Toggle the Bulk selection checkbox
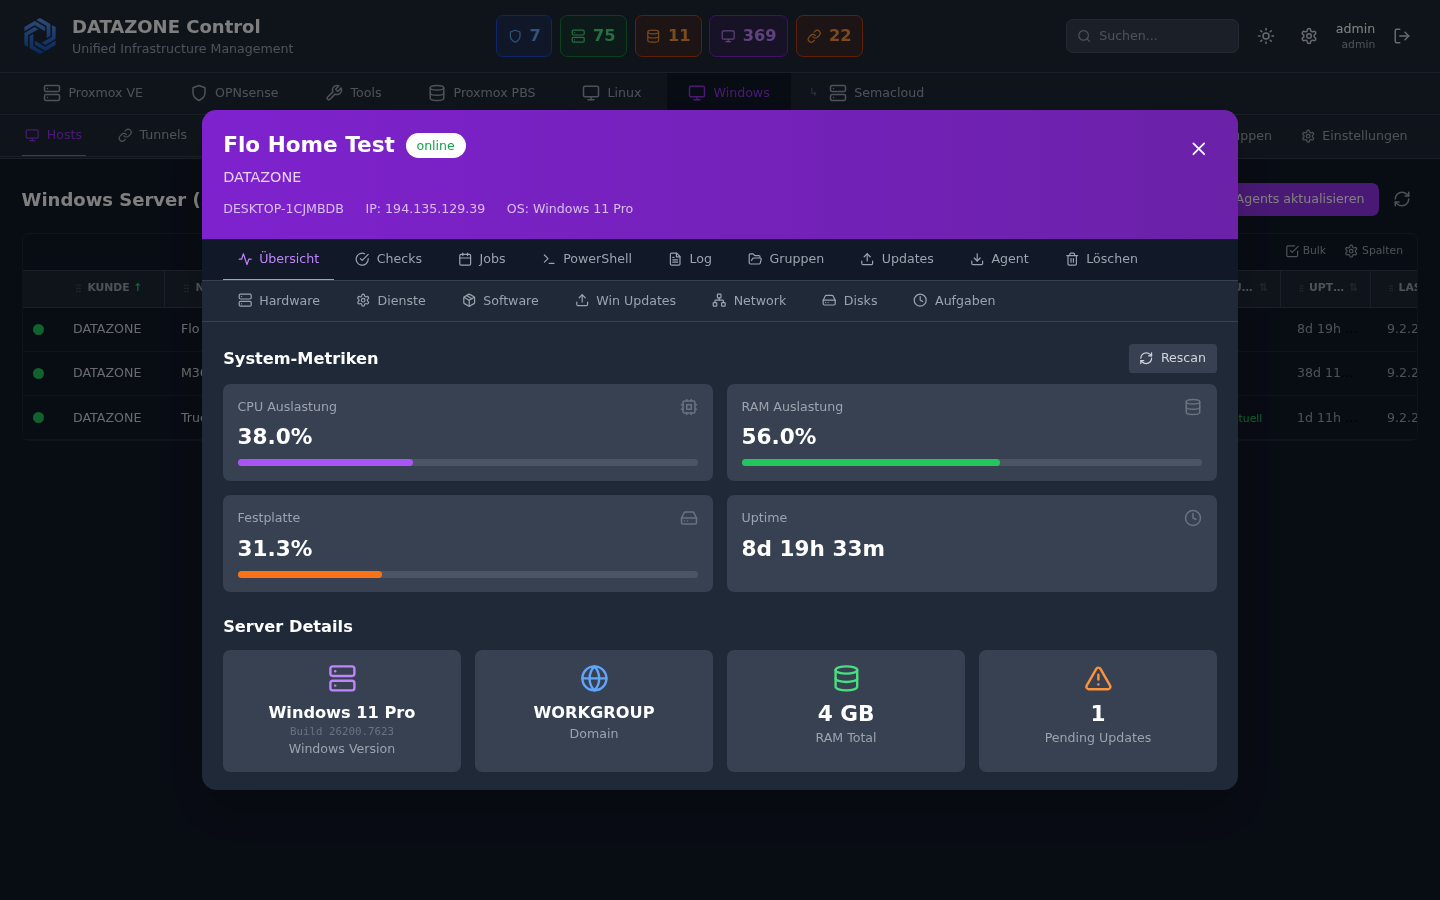This screenshot has width=1440, height=900. (x=1304, y=250)
